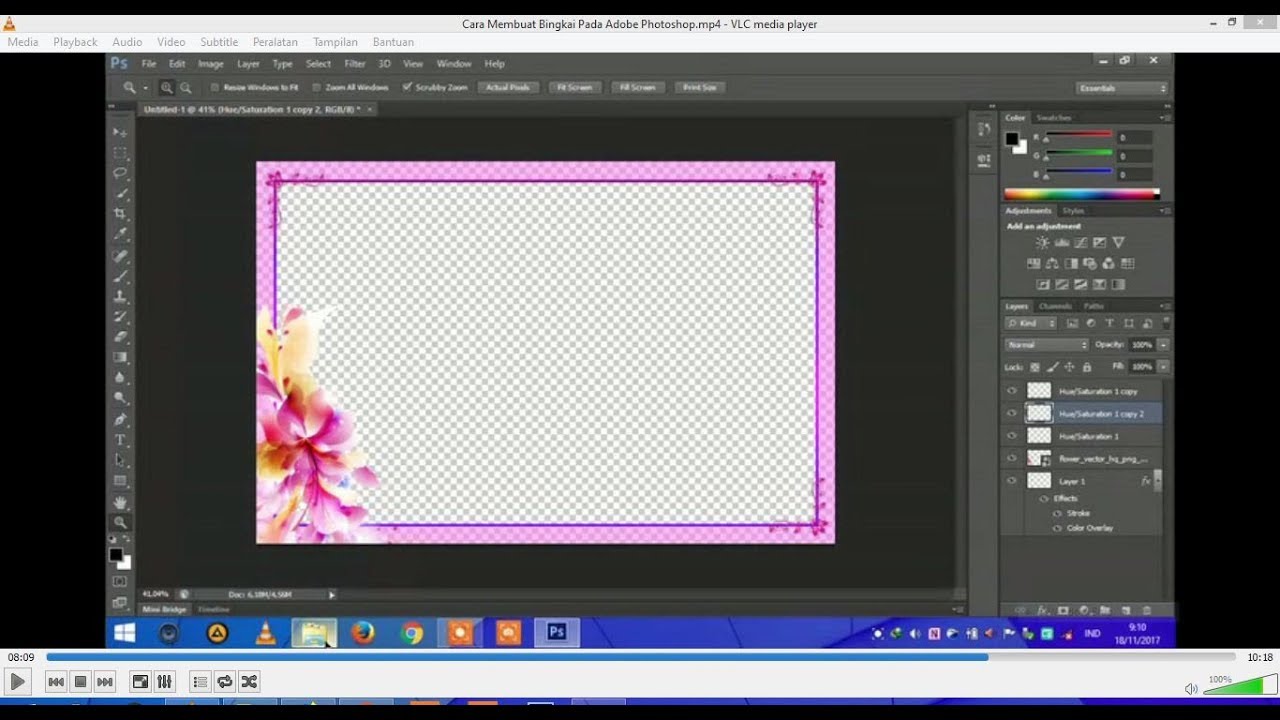Select the Move tool in Photoshop toolbar
This screenshot has width=1280, height=720.
pos(120,132)
